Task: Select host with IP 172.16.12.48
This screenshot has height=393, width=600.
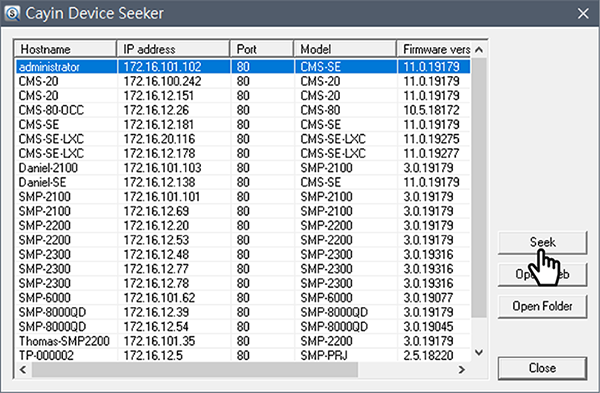Action: [243, 254]
